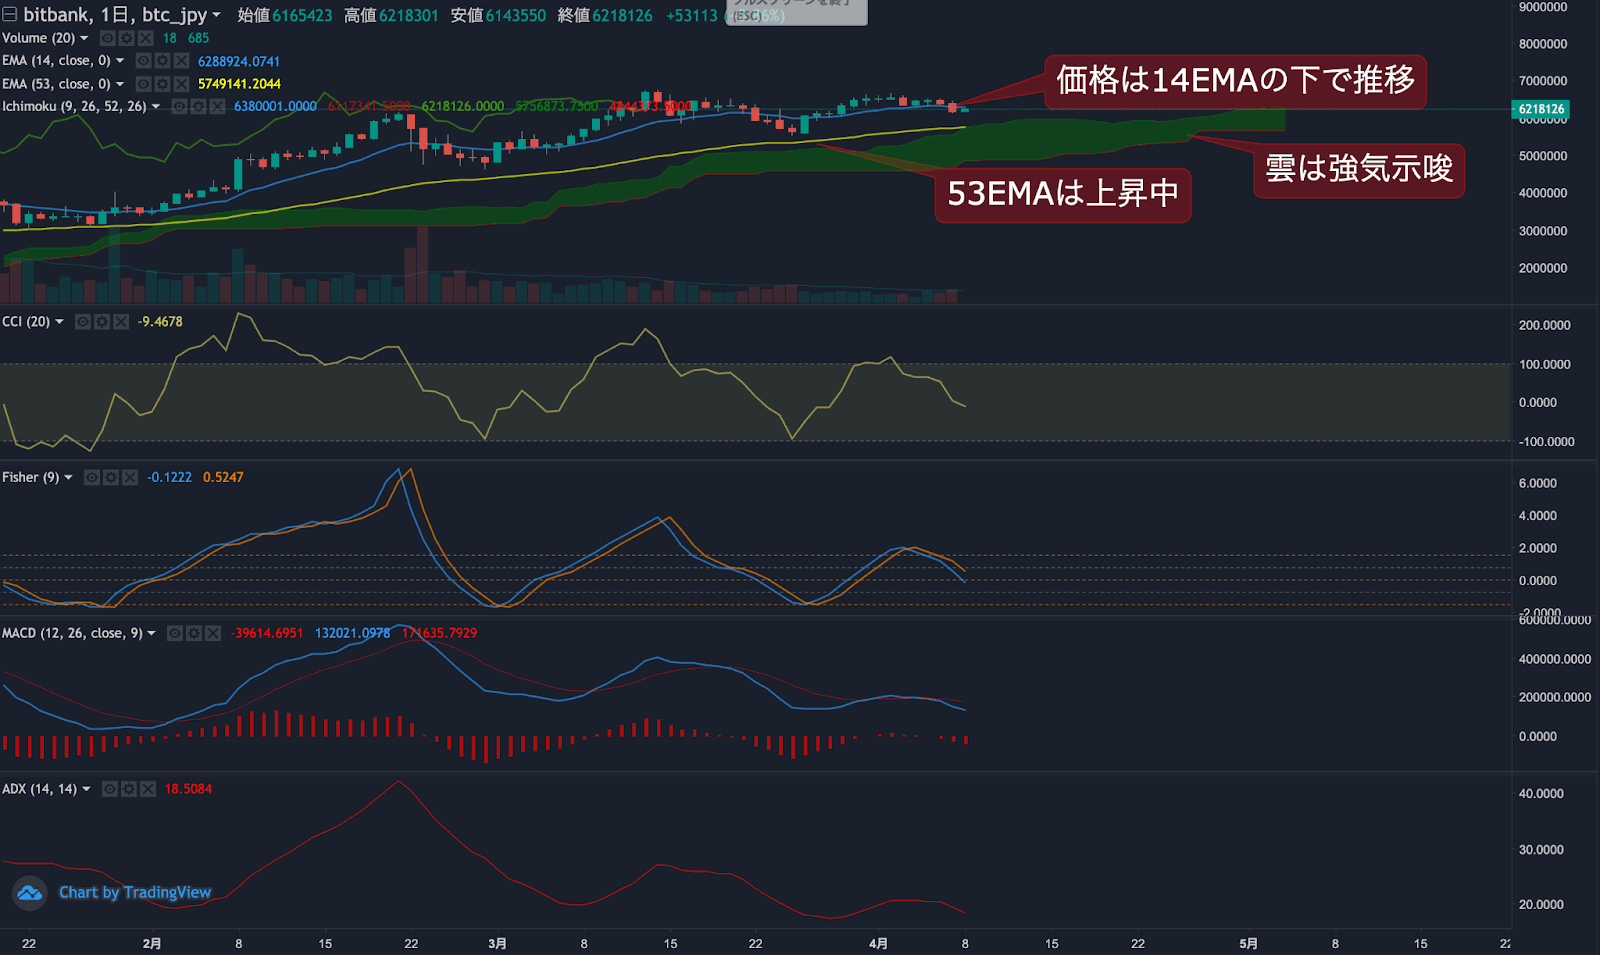Remove the CCI (20) indicator
This screenshot has width=1600, height=955.
(x=121, y=322)
